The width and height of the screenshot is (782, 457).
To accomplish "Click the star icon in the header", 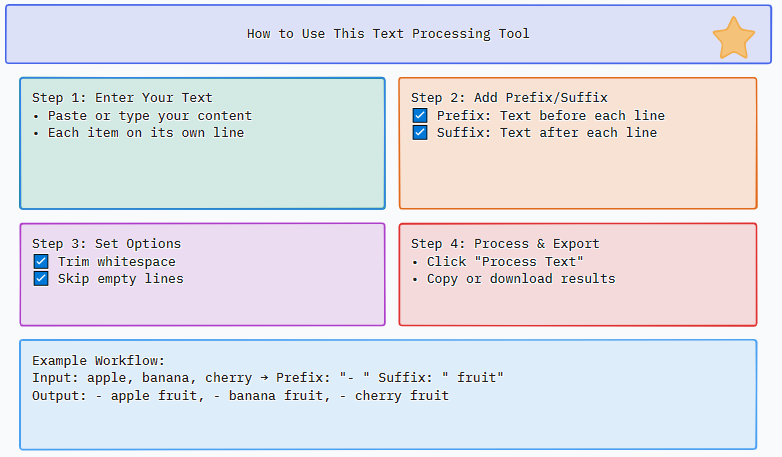I will click(733, 38).
